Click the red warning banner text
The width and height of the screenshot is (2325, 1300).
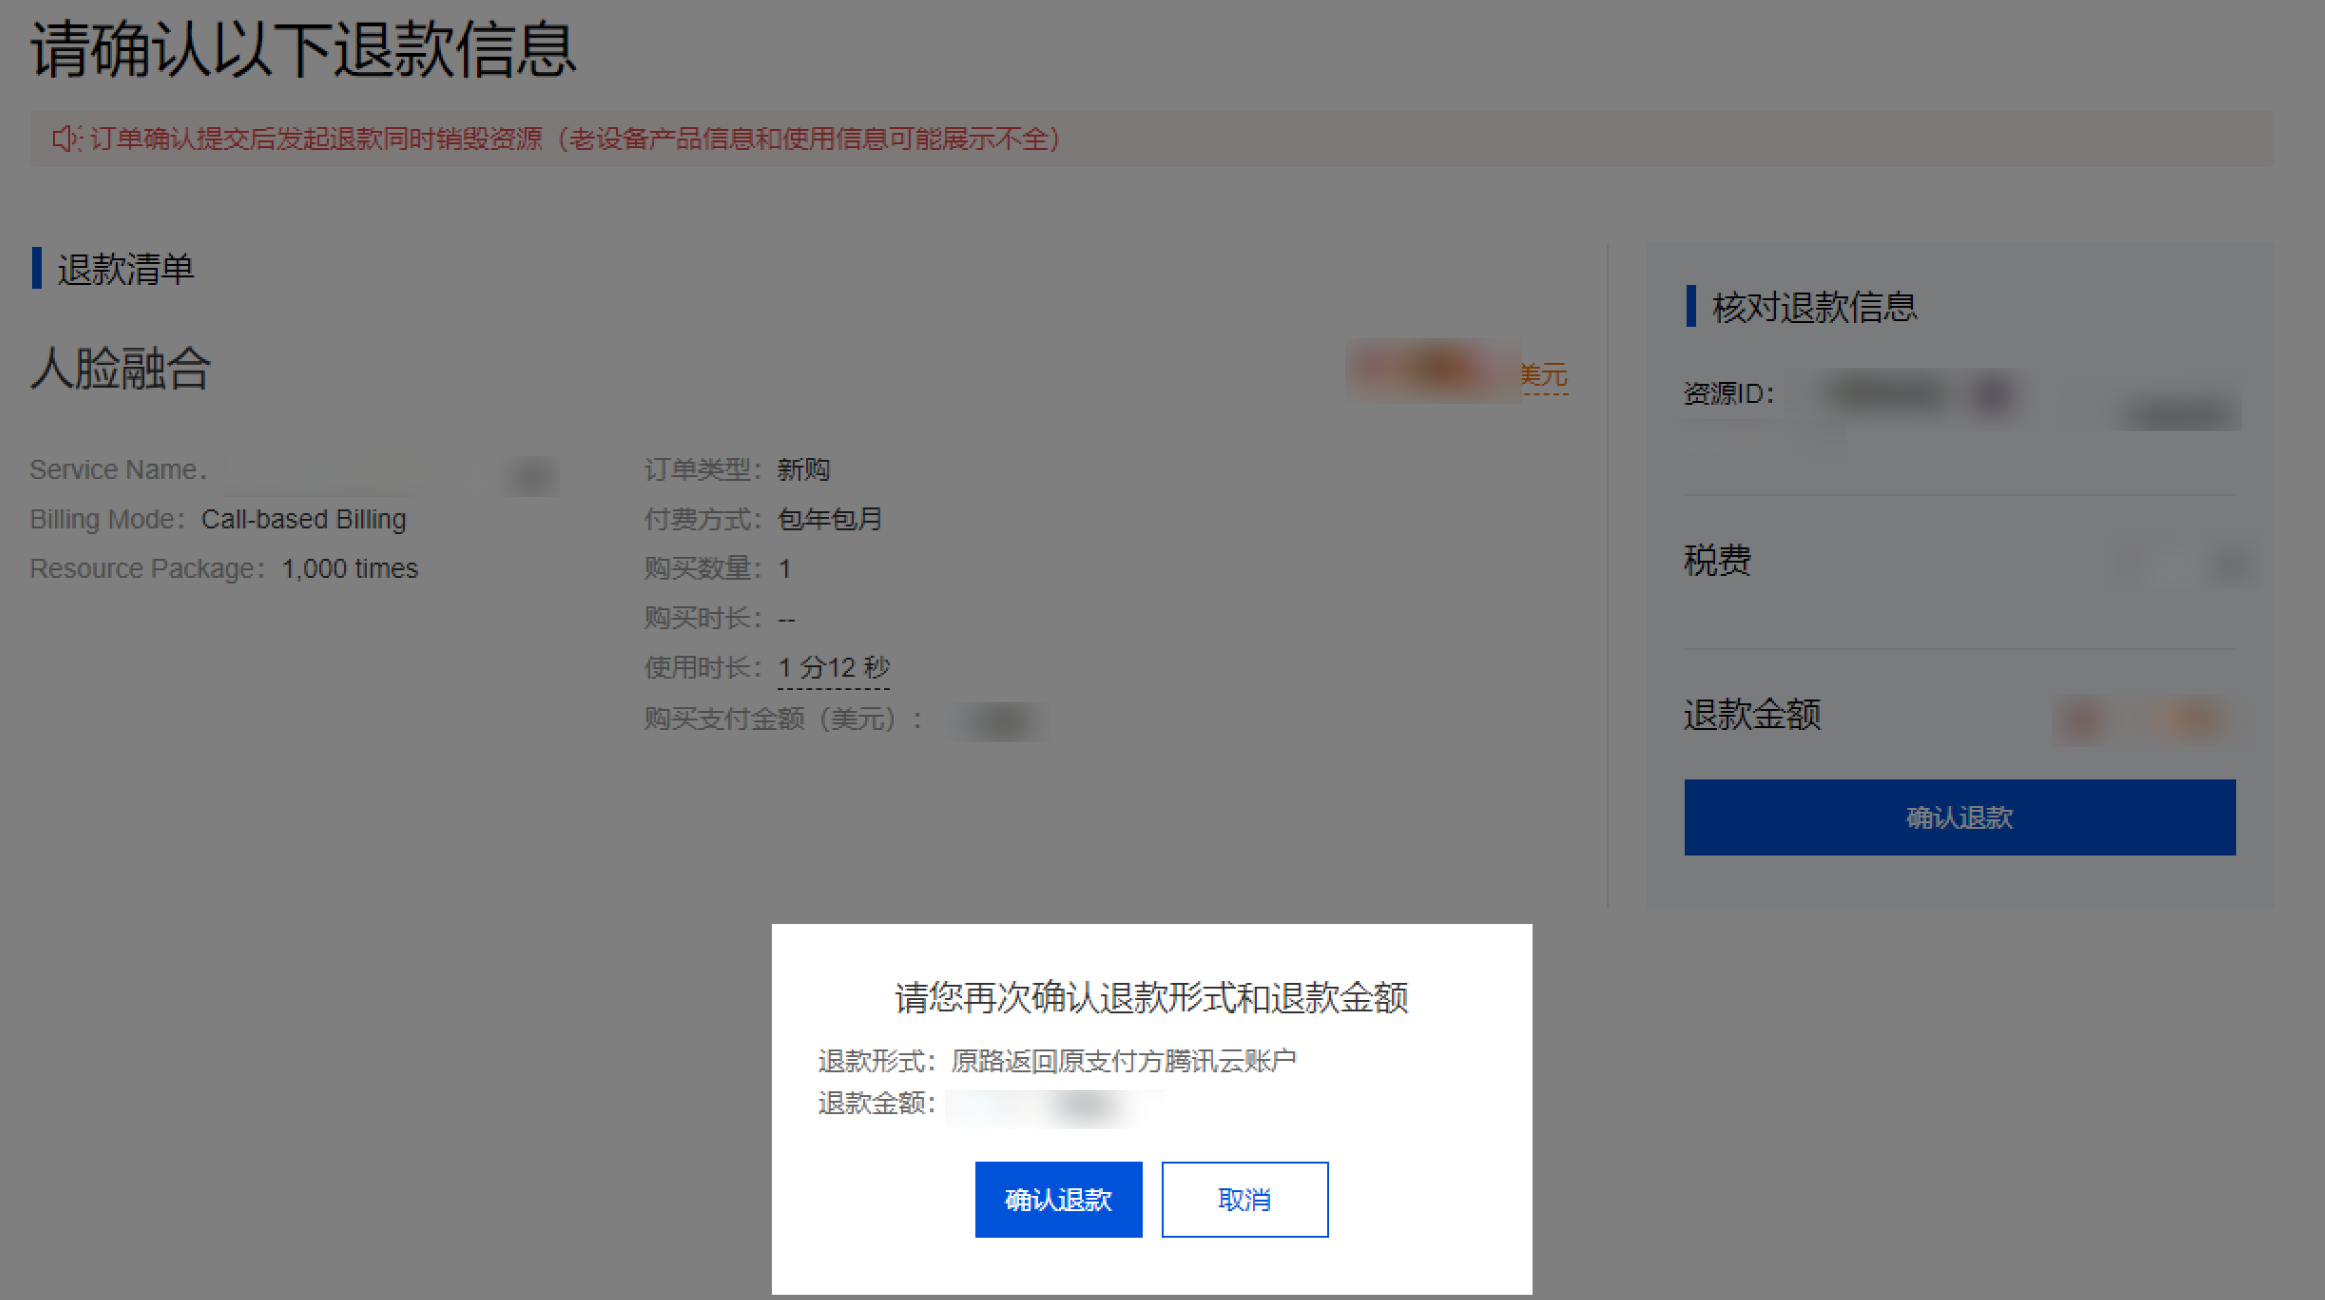tap(575, 138)
